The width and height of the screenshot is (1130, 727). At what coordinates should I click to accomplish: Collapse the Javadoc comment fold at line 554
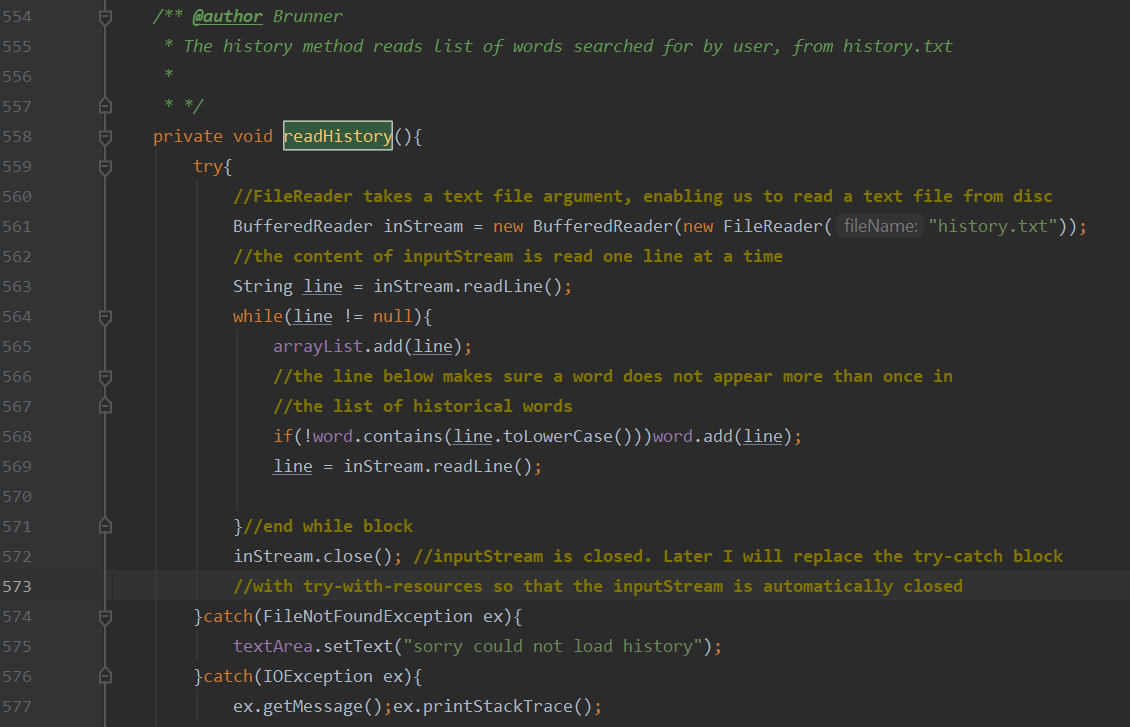(x=105, y=17)
